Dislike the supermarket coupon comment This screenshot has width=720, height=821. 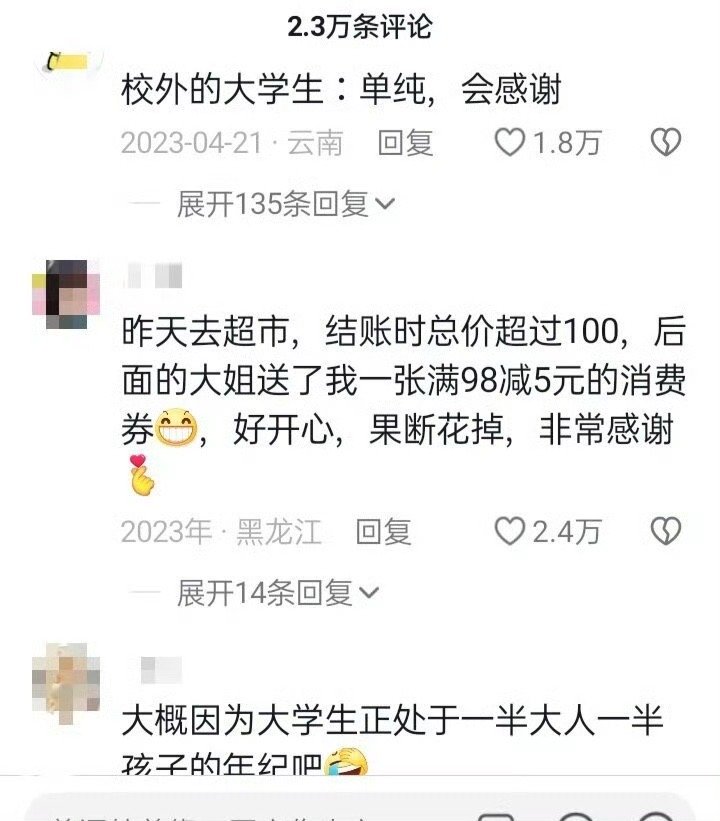coord(666,531)
